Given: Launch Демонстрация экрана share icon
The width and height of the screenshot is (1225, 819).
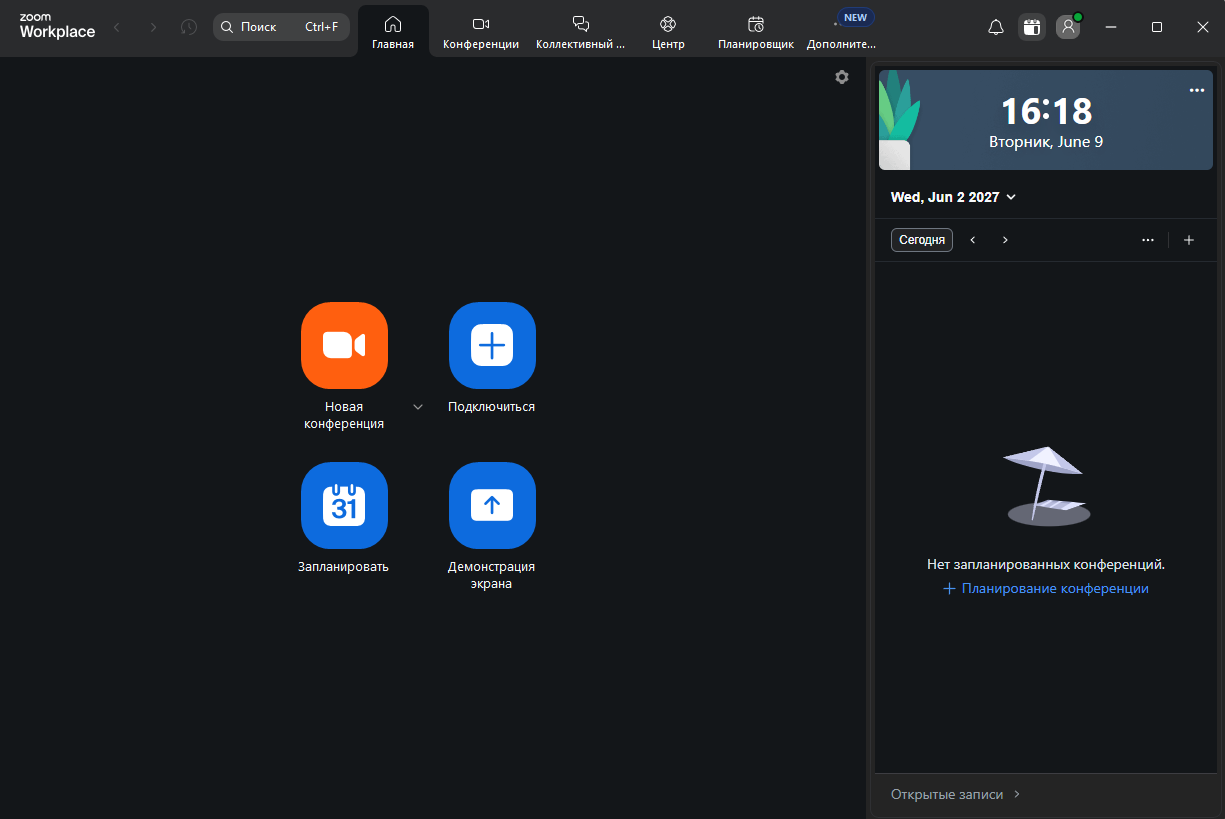Looking at the screenshot, I should tap(492, 505).
